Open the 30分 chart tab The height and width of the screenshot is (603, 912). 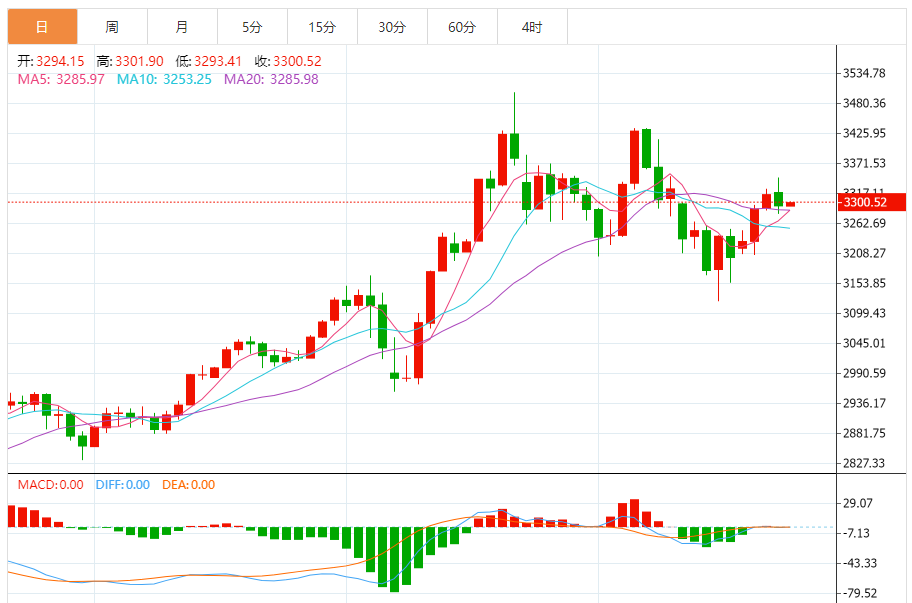(392, 27)
